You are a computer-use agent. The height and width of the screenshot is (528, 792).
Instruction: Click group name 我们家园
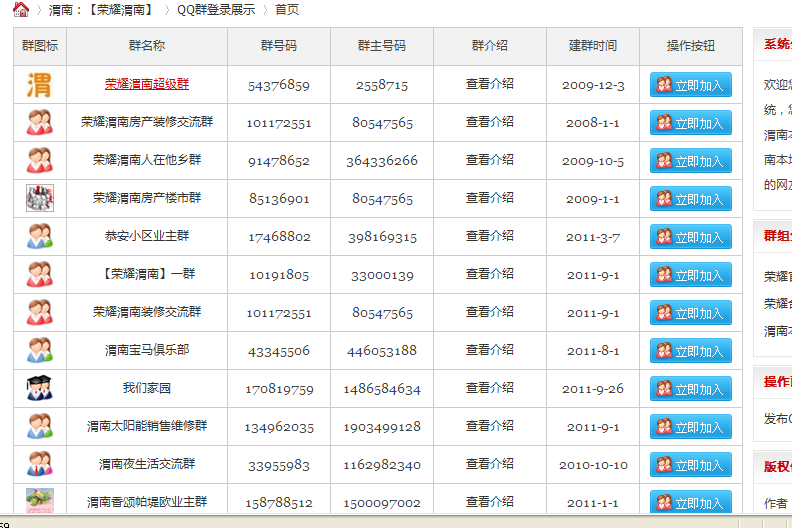coord(147,388)
